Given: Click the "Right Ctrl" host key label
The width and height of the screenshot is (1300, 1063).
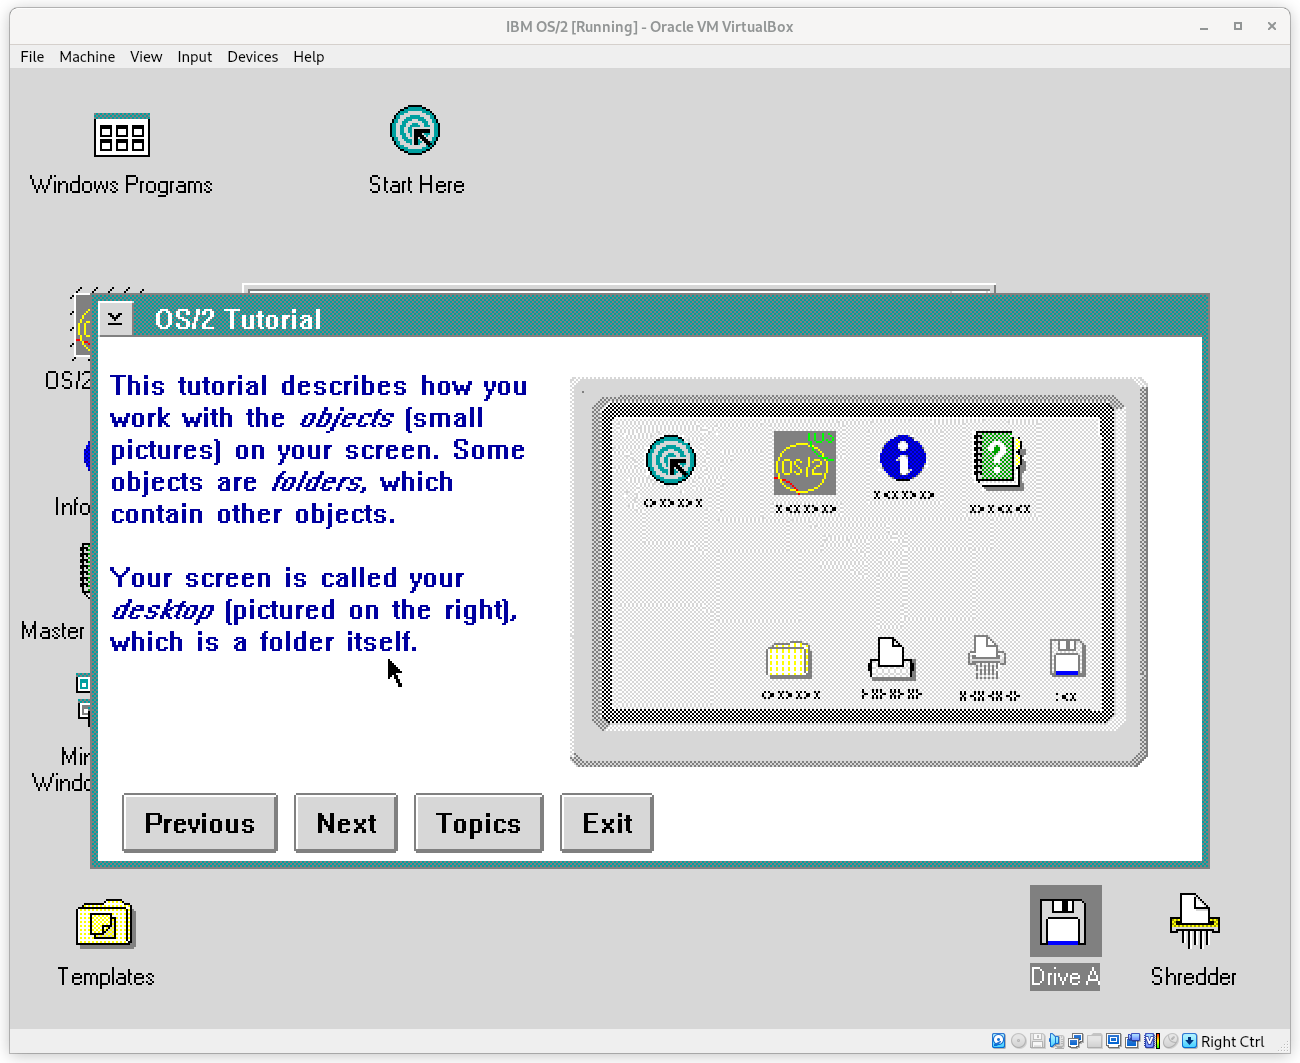Looking at the screenshot, I should (1232, 1041).
